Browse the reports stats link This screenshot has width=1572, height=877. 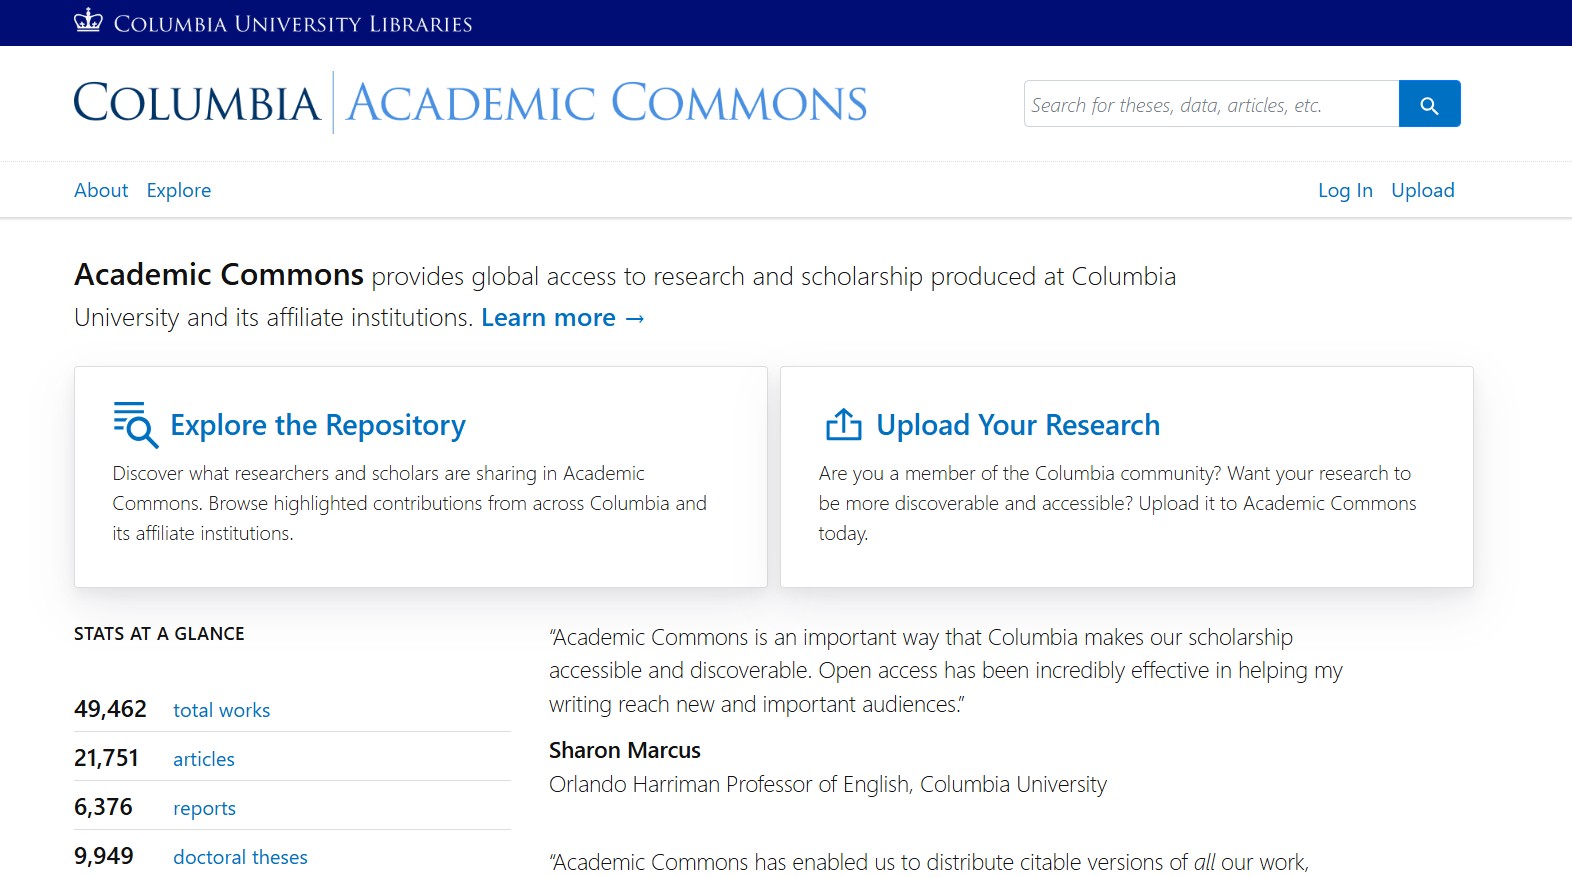click(x=204, y=808)
